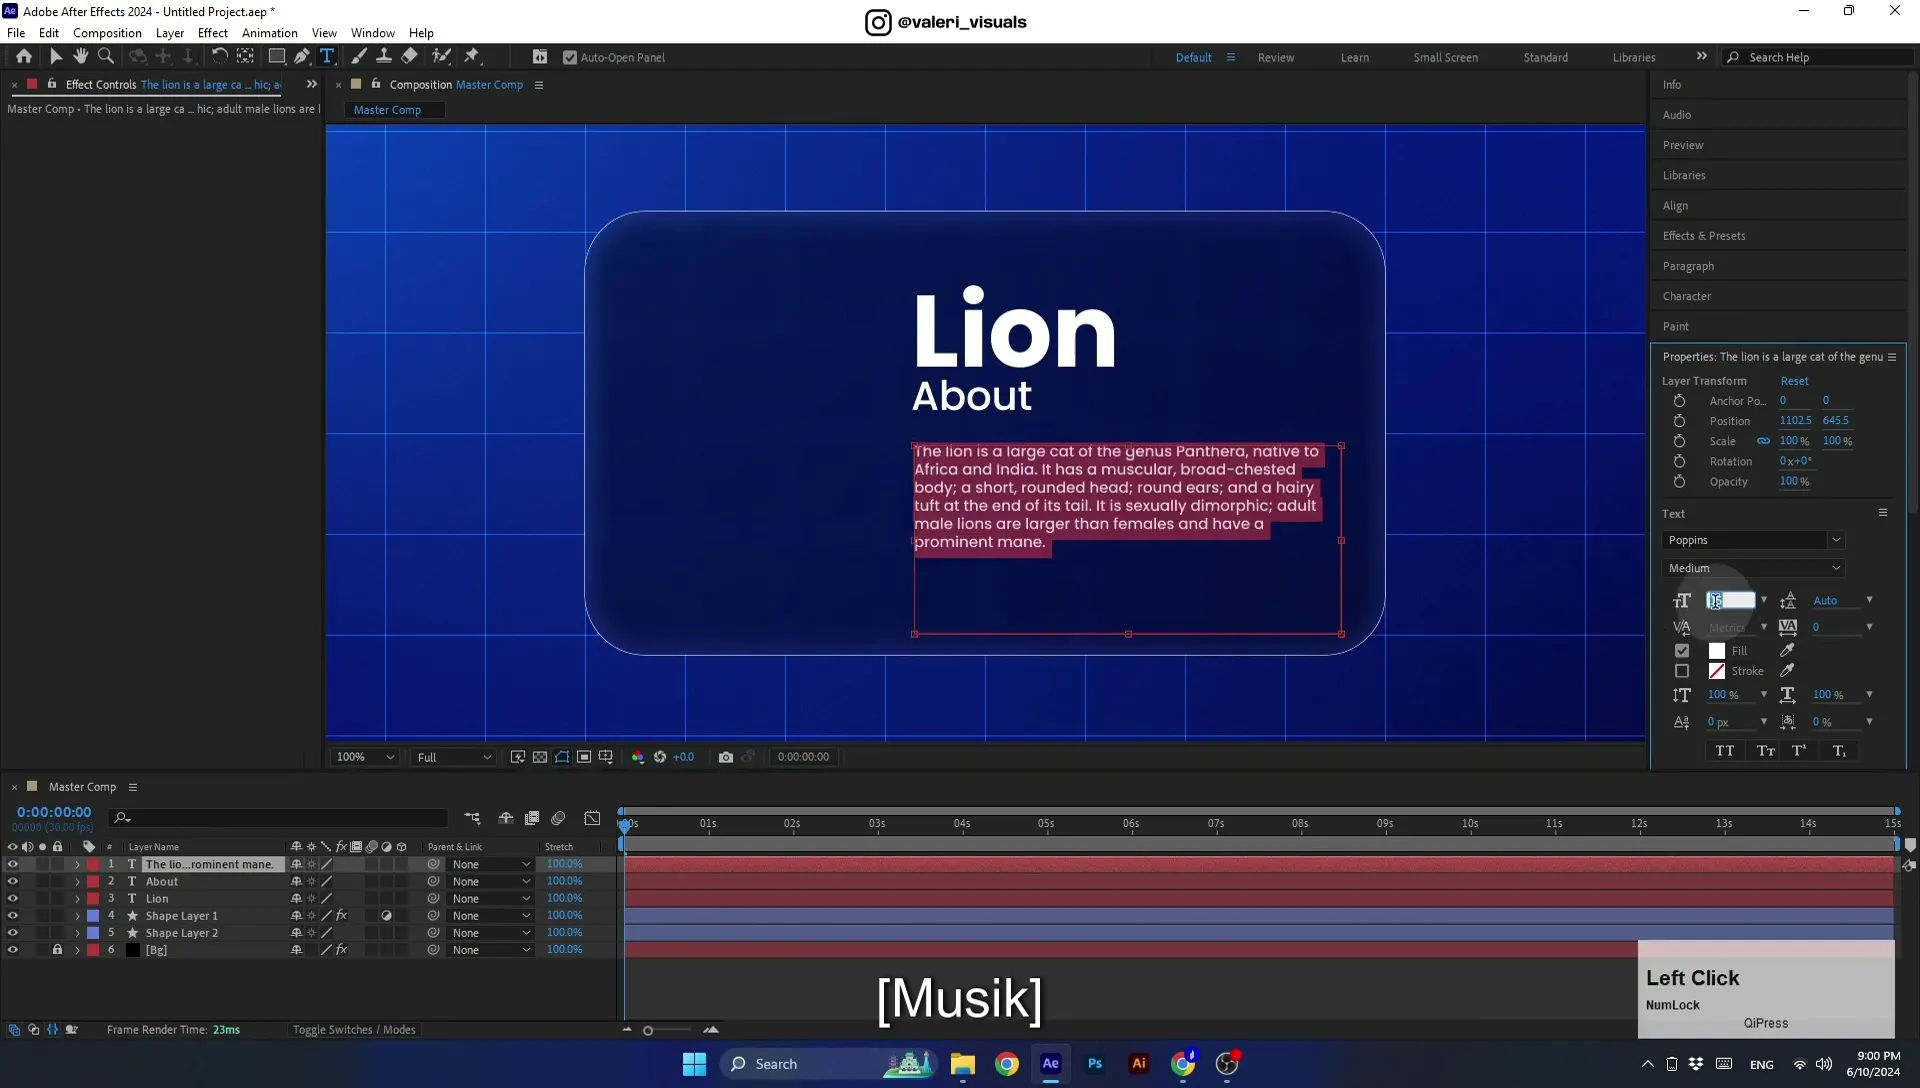The height and width of the screenshot is (1088, 1920).
Task: Unlock the [Bg] layer lock
Action: [x=57, y=950]
